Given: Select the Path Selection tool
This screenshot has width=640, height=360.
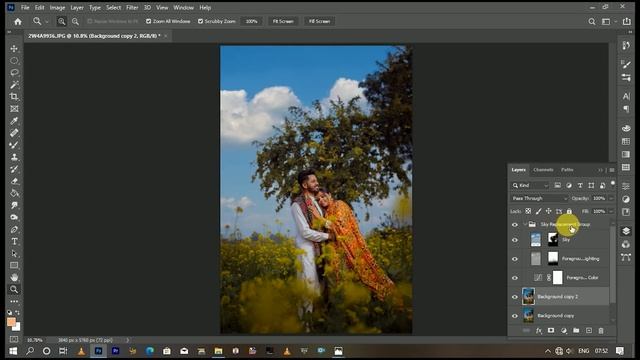Looking at the screenshot, I should coord(14,253).
